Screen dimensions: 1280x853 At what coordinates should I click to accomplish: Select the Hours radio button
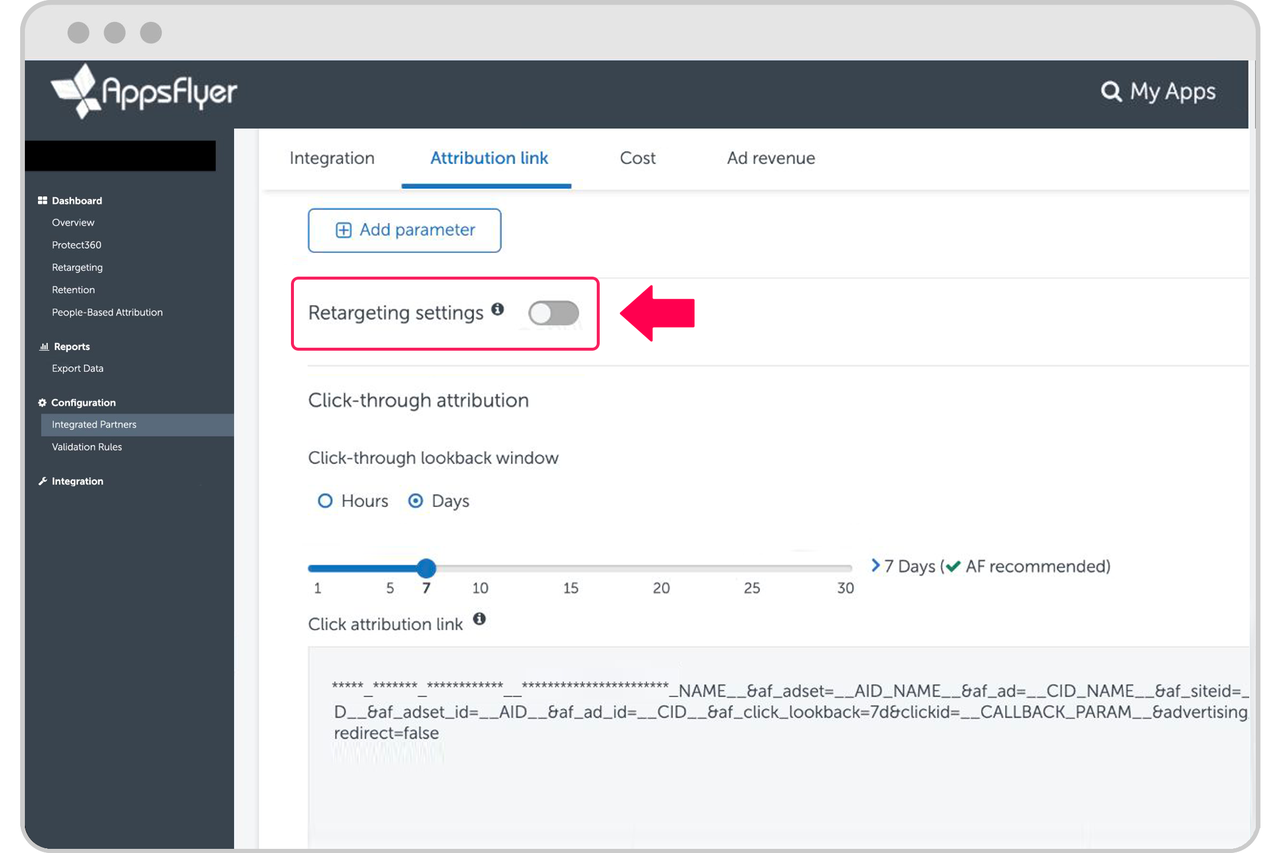[x=325, y=501]
